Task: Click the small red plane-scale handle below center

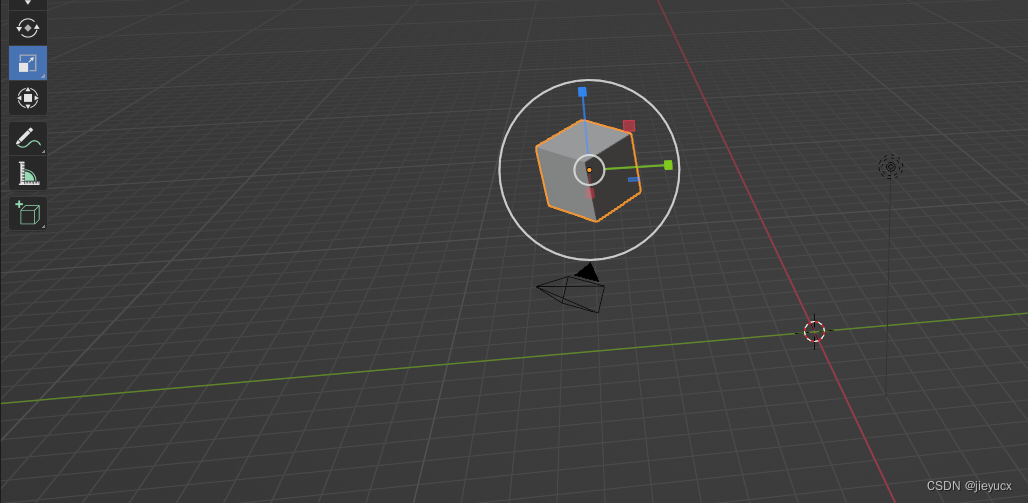Action: point(590,193)
